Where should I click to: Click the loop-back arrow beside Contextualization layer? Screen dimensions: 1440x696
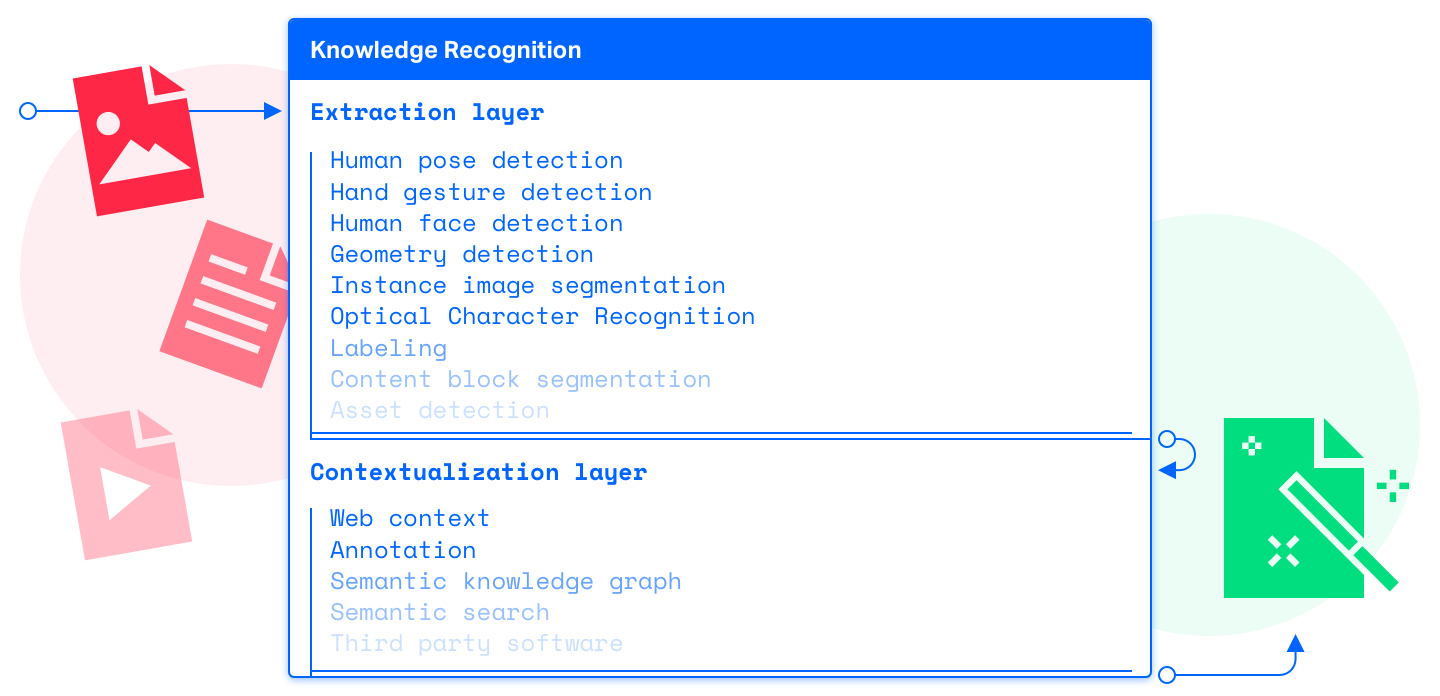coord(1176,454)
